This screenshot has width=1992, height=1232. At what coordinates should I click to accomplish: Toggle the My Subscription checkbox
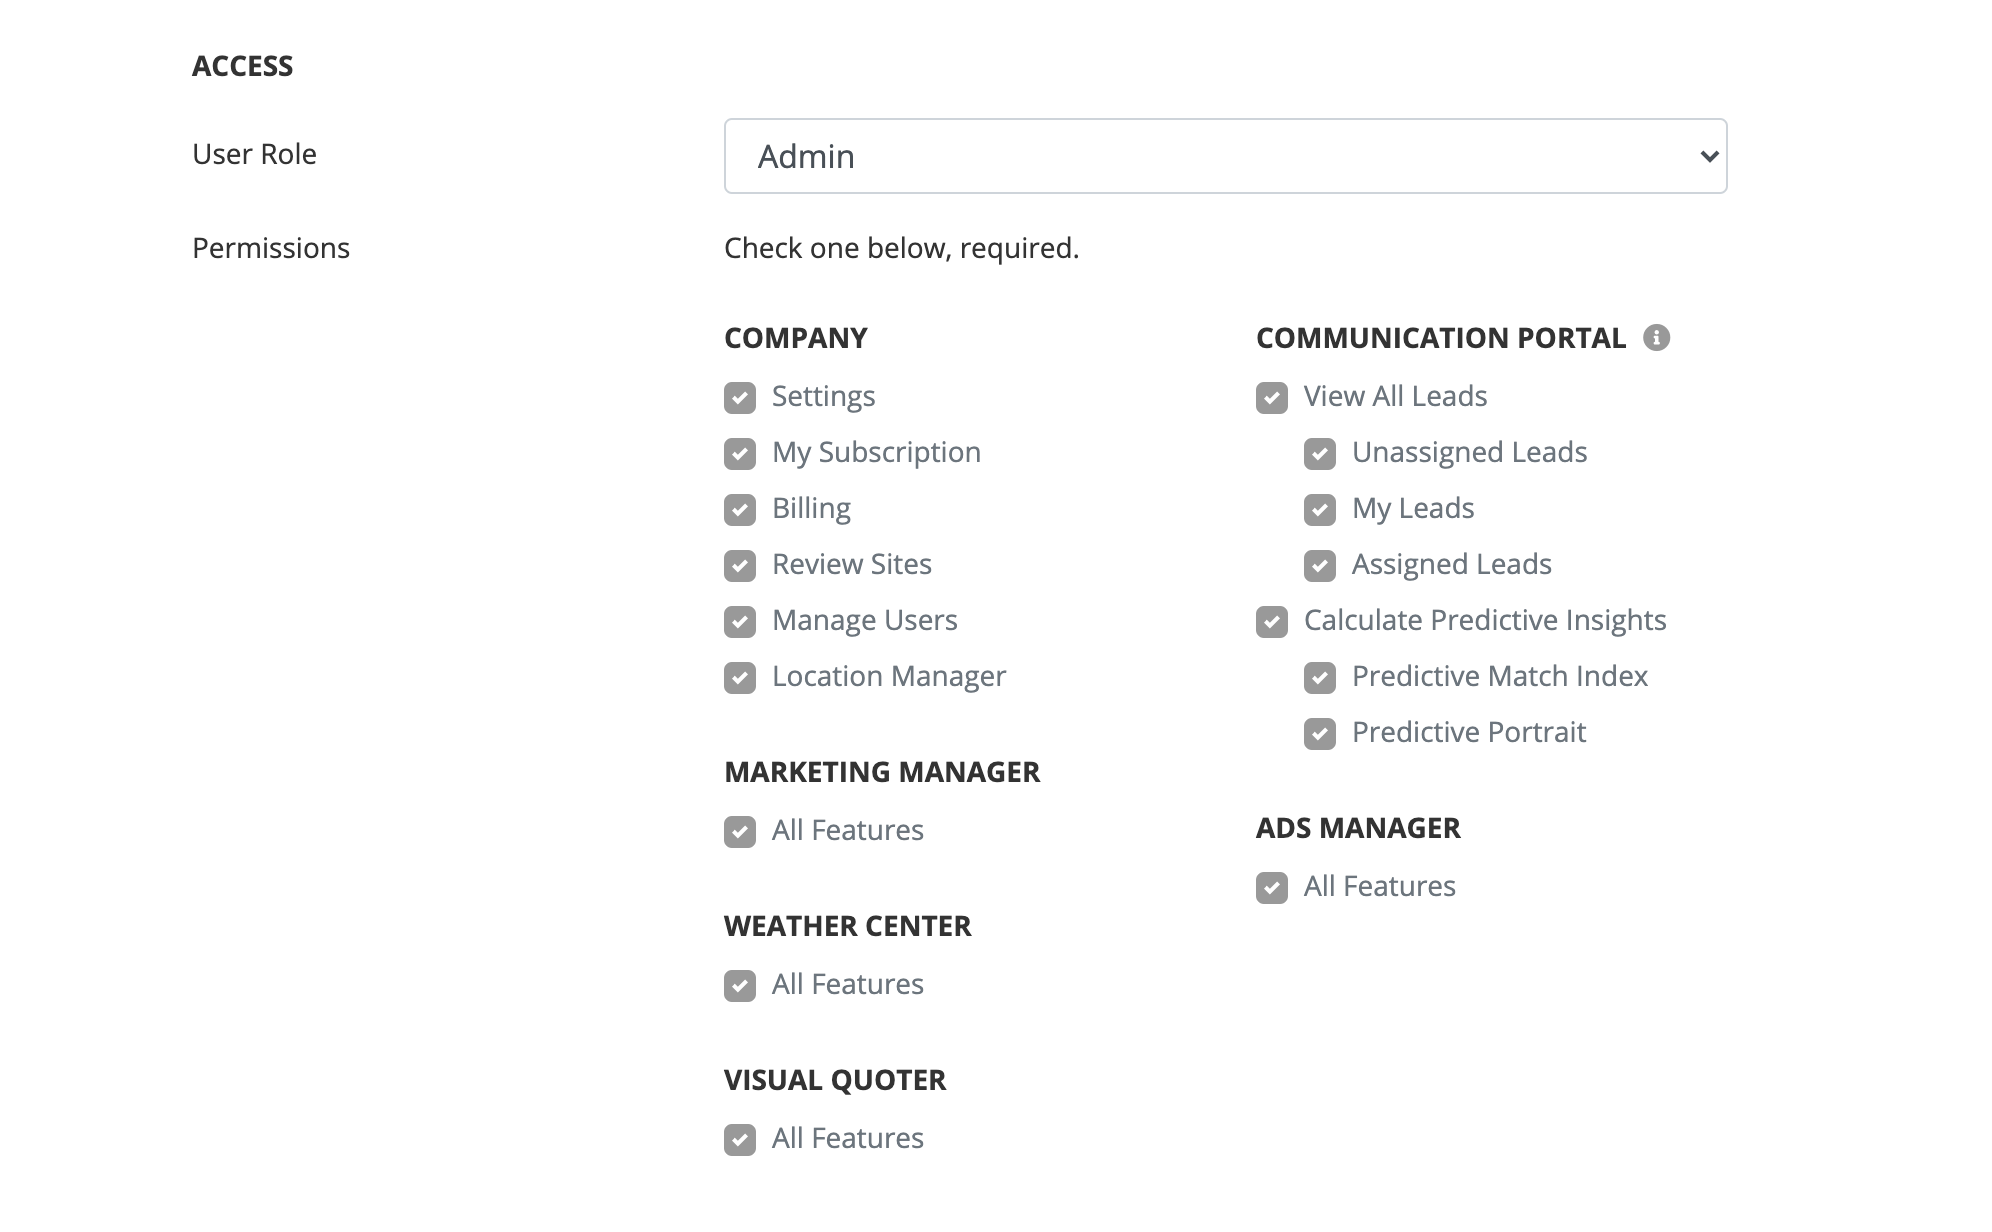[740, 454]
